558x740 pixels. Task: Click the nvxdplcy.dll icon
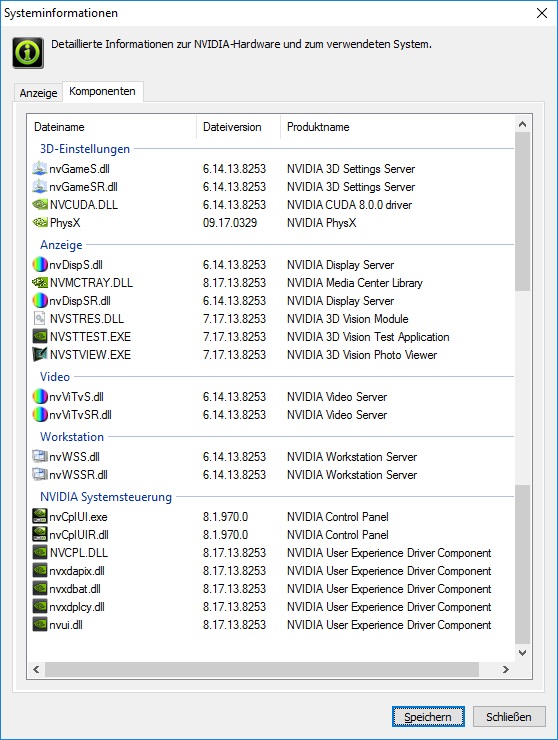coord(40,606)
